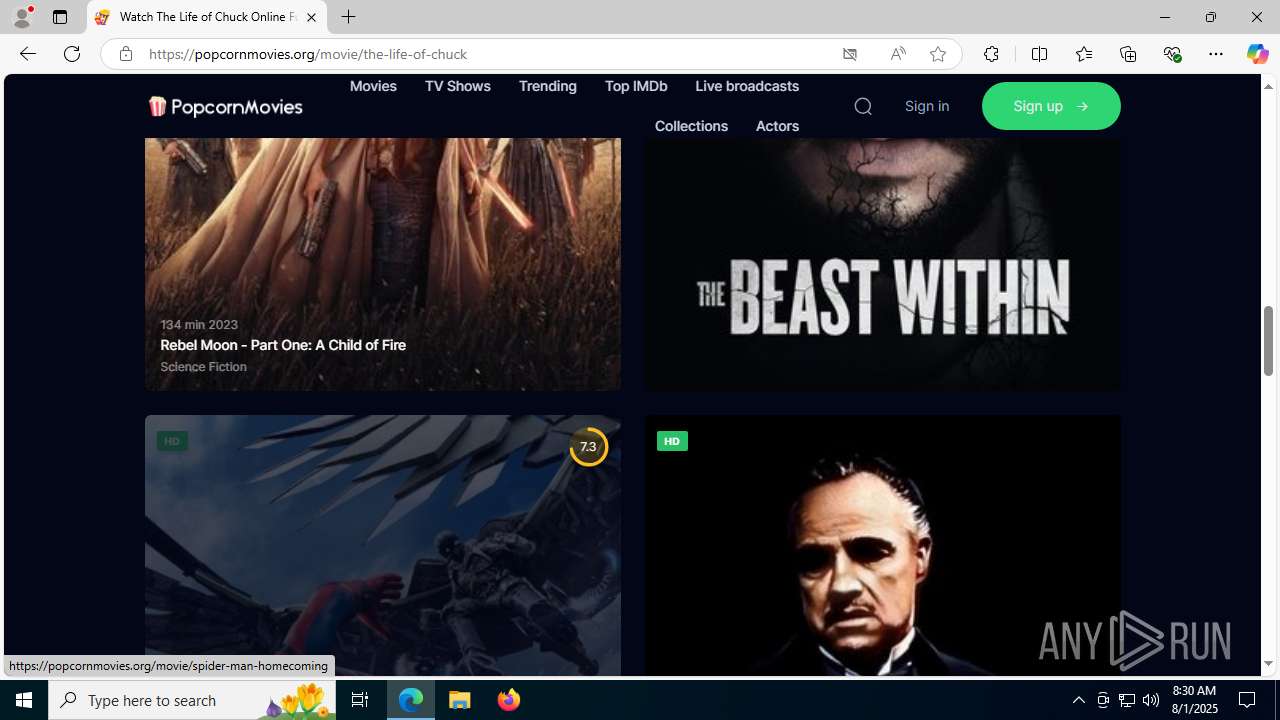Open Top IMDb menu item
The height and width of the screenshot is (720, 1280).
coord(636,86)
